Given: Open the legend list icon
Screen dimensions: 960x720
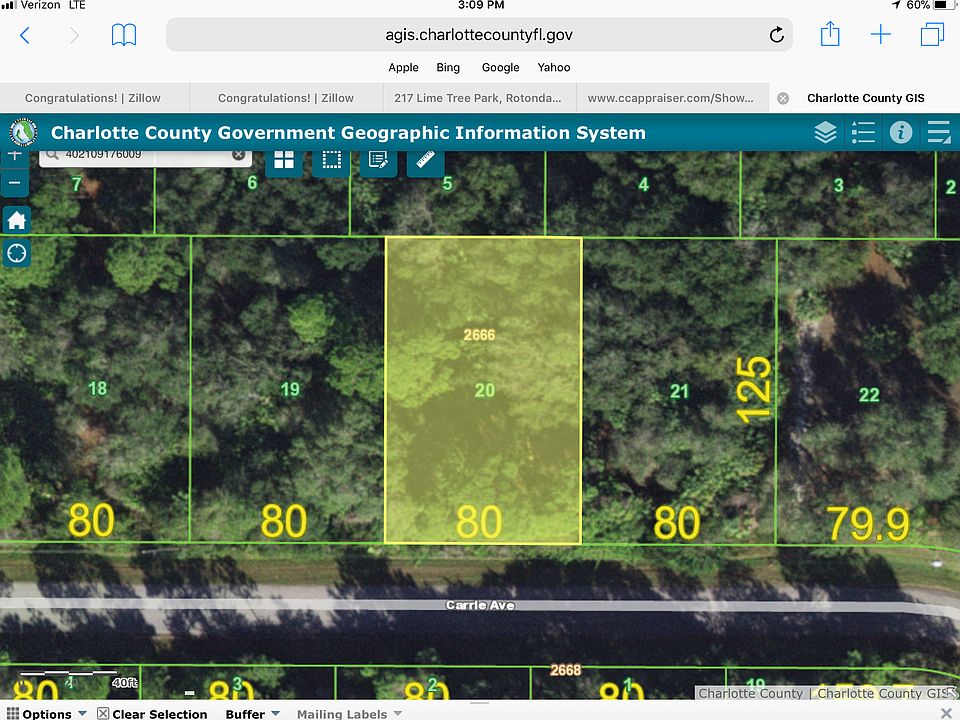Looking at the screenshot, I should (x=863, y=133).
